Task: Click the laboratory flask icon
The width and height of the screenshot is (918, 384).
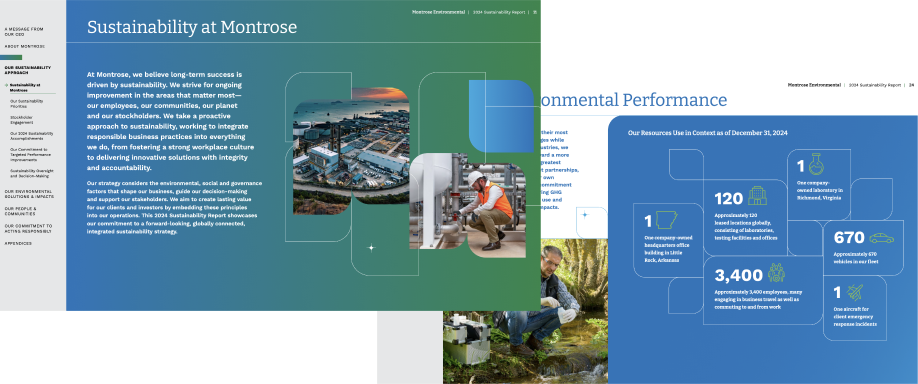Action: click(816, 164)
